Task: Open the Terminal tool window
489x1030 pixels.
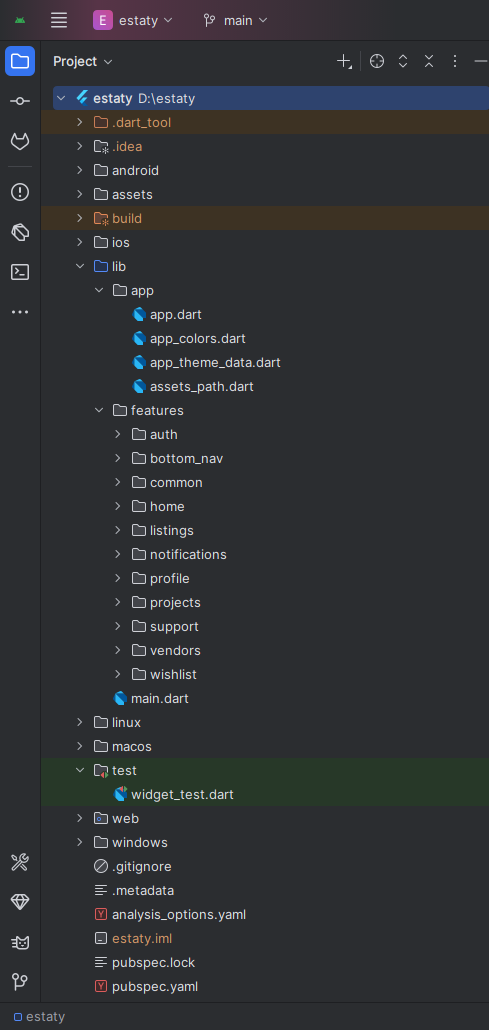Action: [x=20, y=272]
